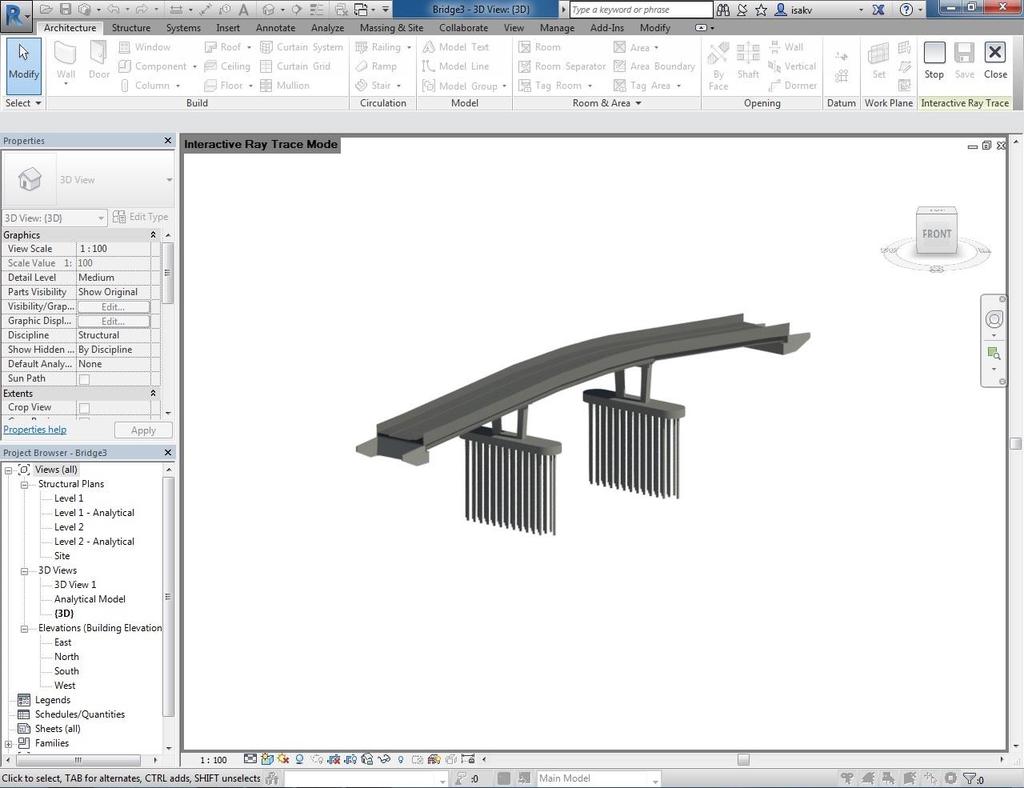Click the Project Browser horizontal scrollbar thumb
This screenshot has height=788, width=1024.
click(x=78, y=760)
